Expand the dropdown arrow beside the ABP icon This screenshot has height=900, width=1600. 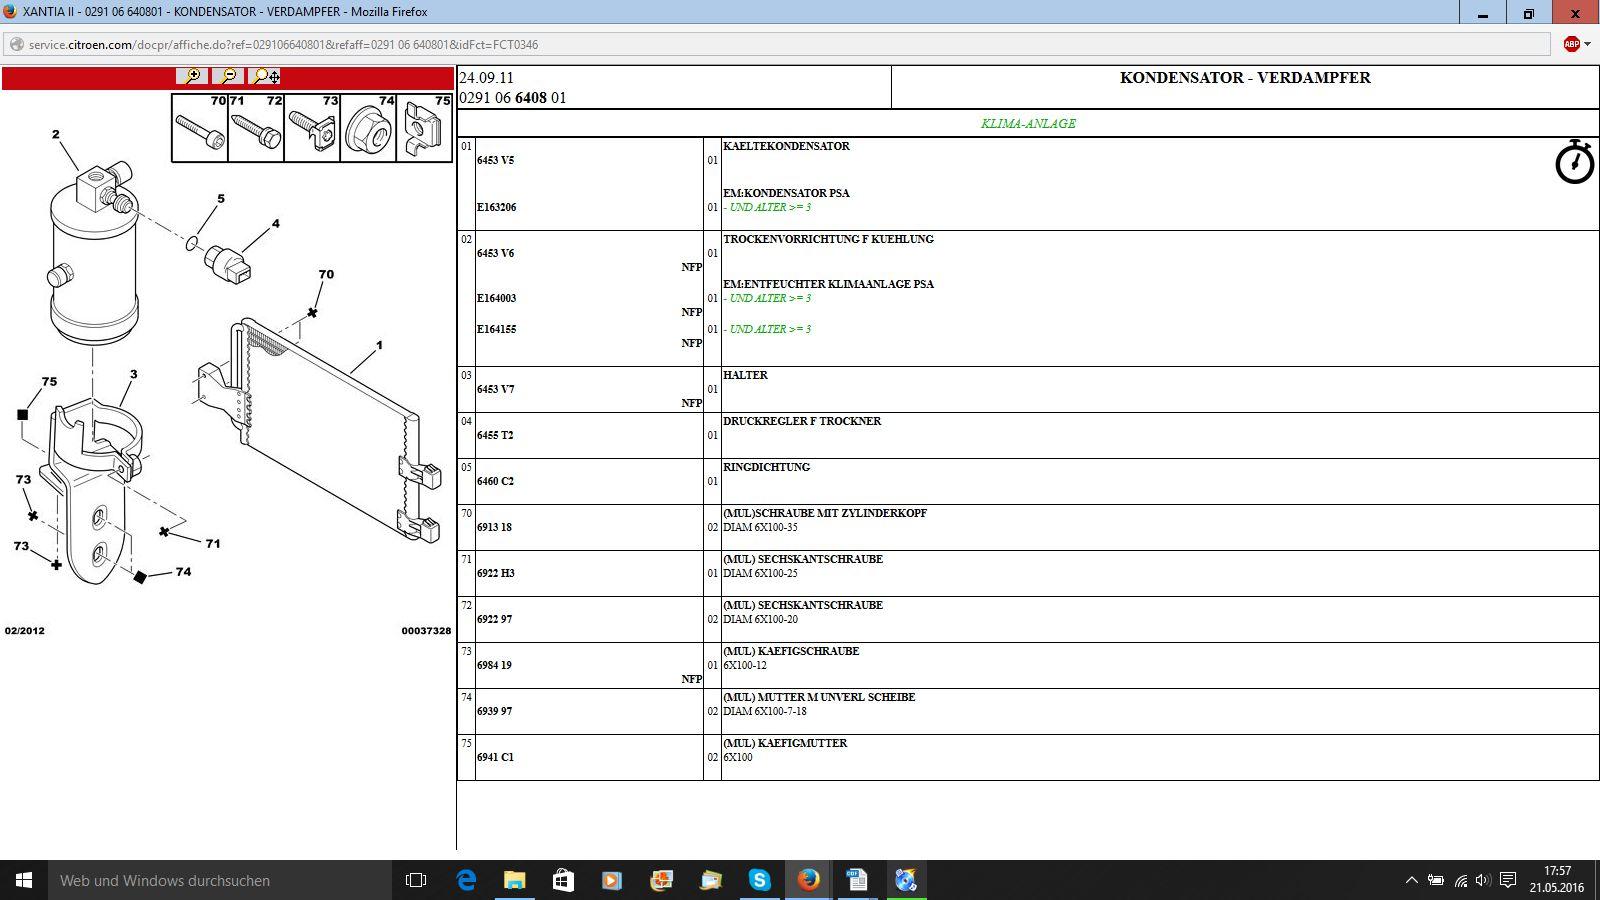pos(1587,44)
